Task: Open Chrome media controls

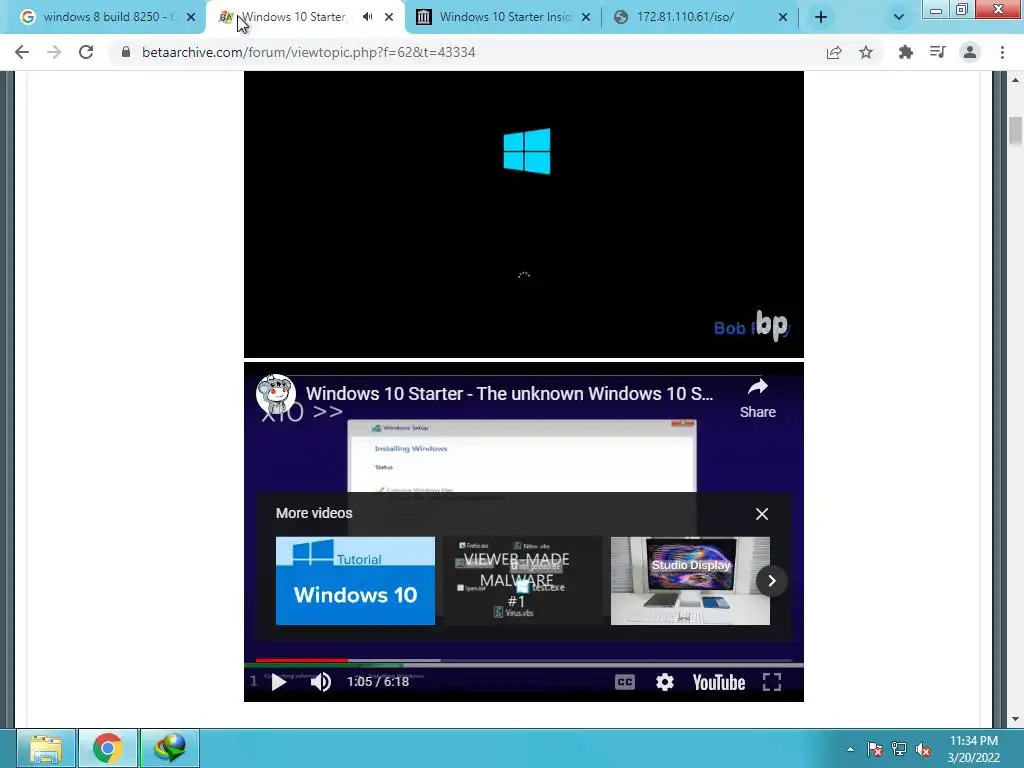Action: pos(937,52)
